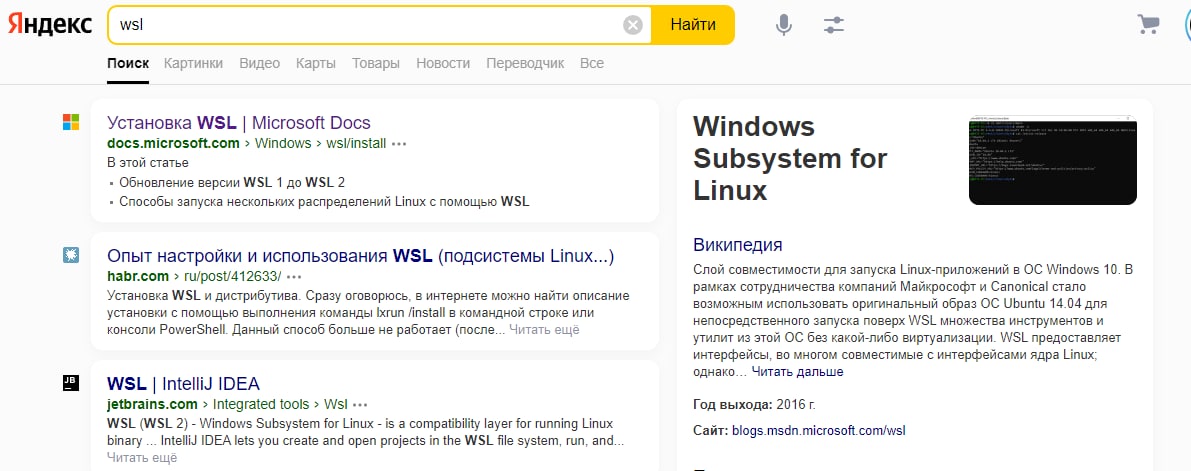Click the docs.microsoft.com domain link
The width and height of the screenshot is (1191, 471).
[x=173, y=144]
